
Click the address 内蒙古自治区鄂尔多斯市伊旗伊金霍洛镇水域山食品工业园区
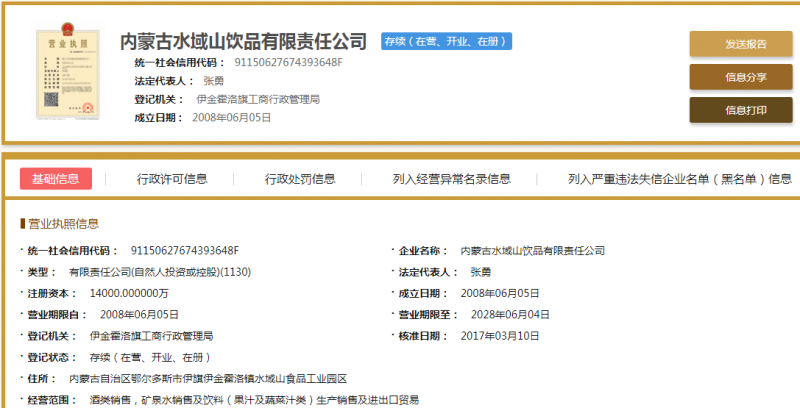click(x=208, y=379)
